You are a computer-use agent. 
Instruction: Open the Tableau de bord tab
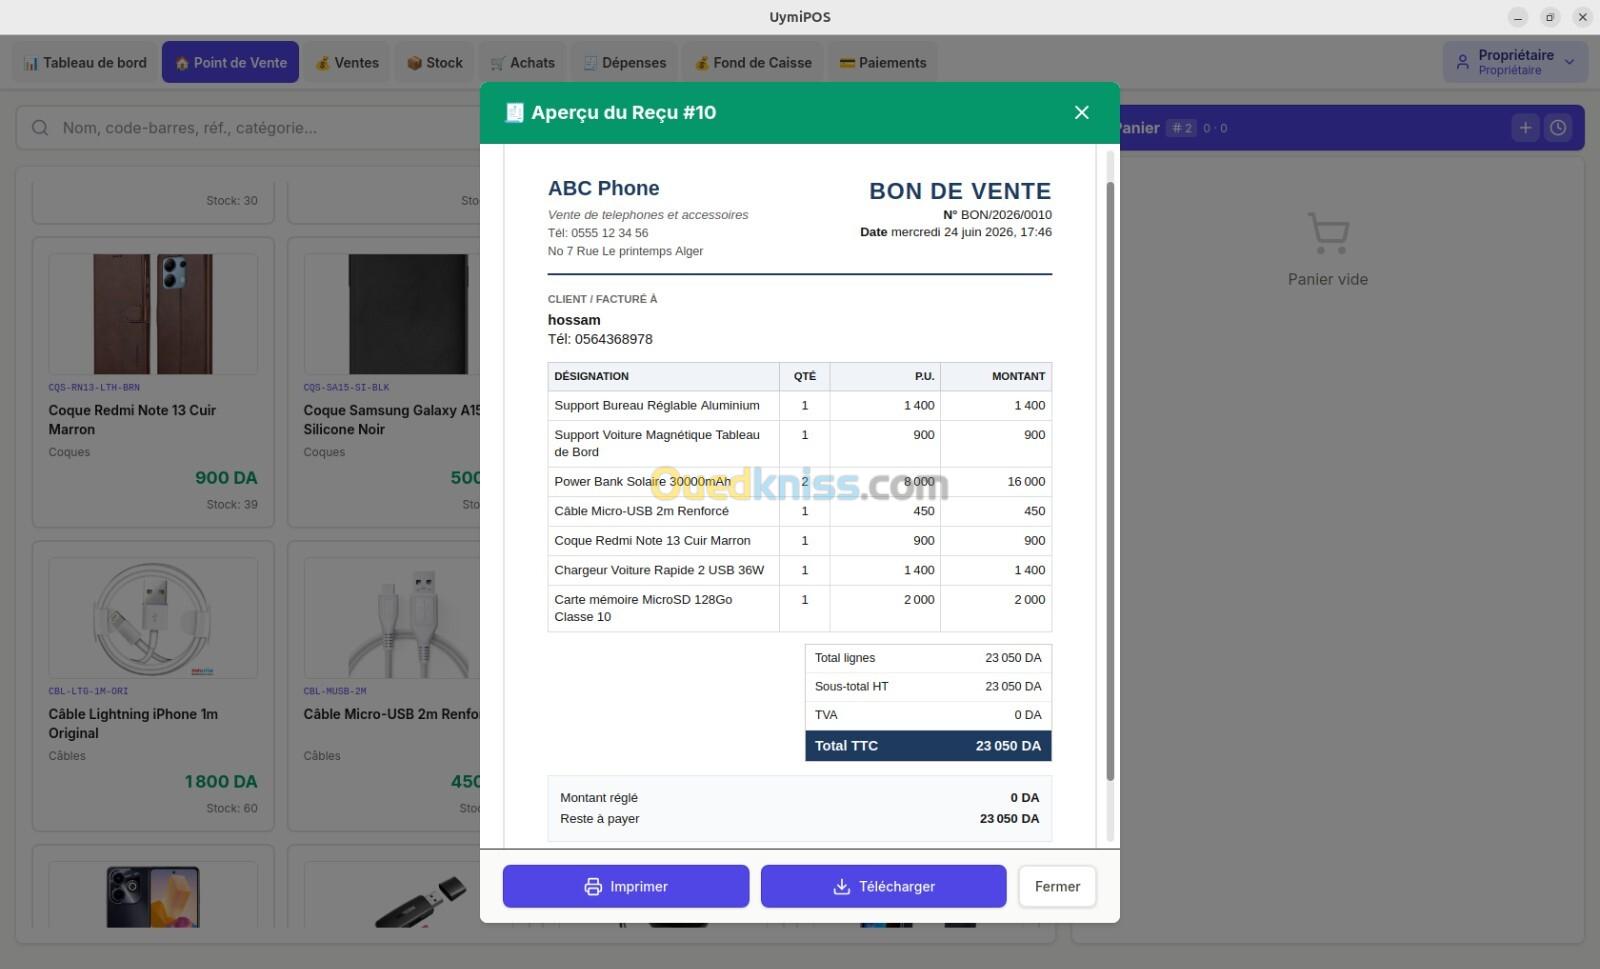[x=85, y=62]
